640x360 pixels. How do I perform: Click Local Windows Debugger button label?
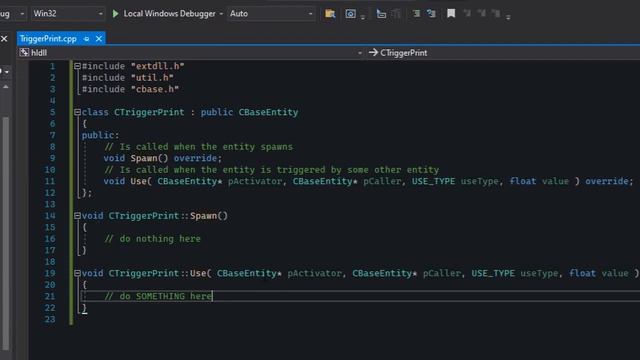coord(169,14)
